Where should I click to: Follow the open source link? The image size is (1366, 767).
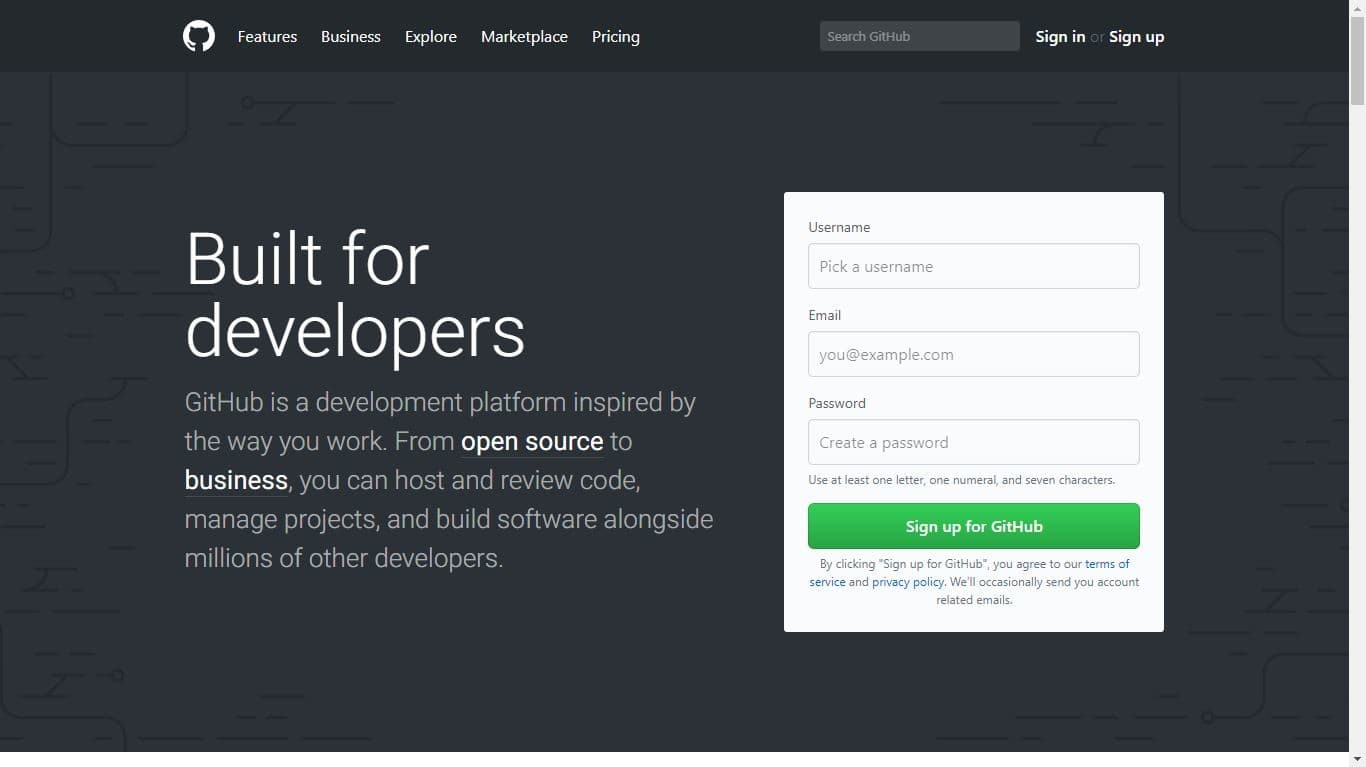[531, 441]
